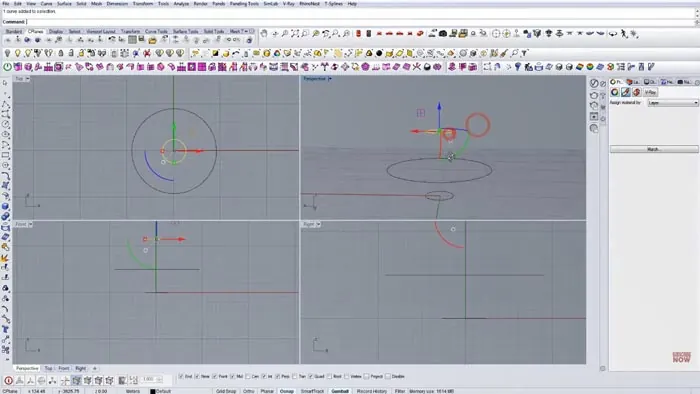Switch to the Top viewport tab at bottom
This screenshot has width=700, height=394.
pyautogui.click(x=48, y=369)
